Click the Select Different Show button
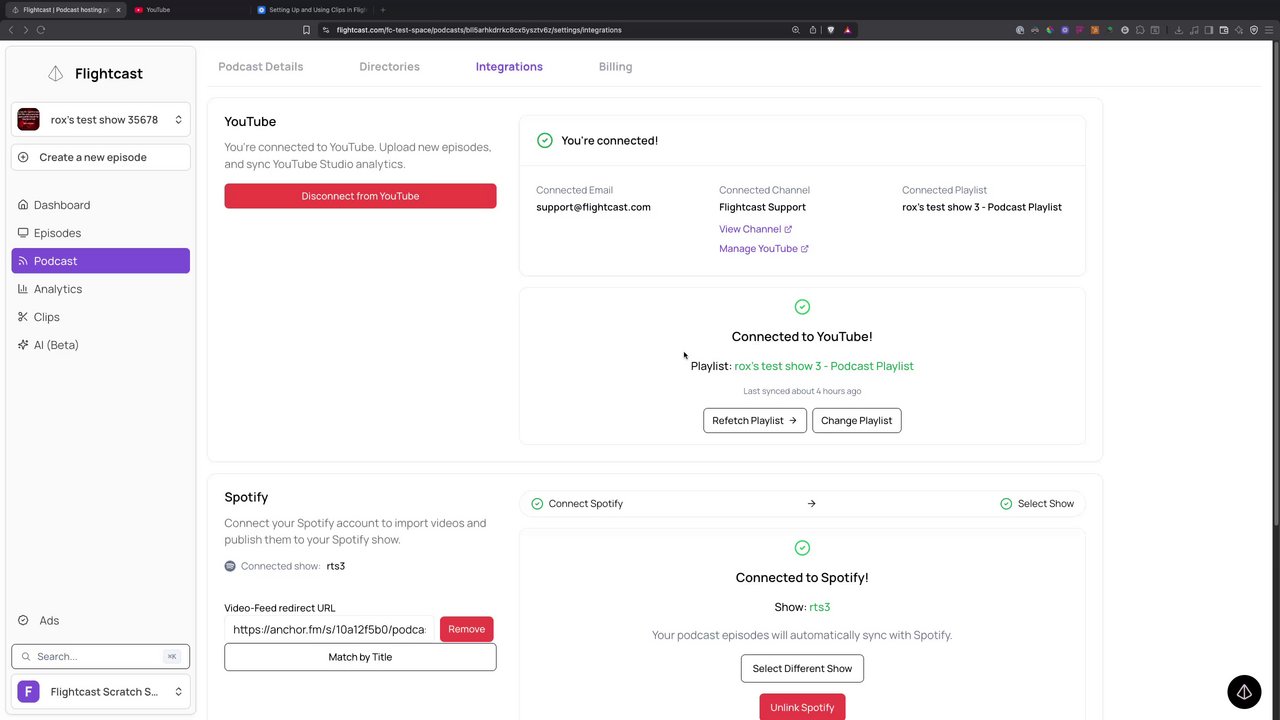 [802, 669]
